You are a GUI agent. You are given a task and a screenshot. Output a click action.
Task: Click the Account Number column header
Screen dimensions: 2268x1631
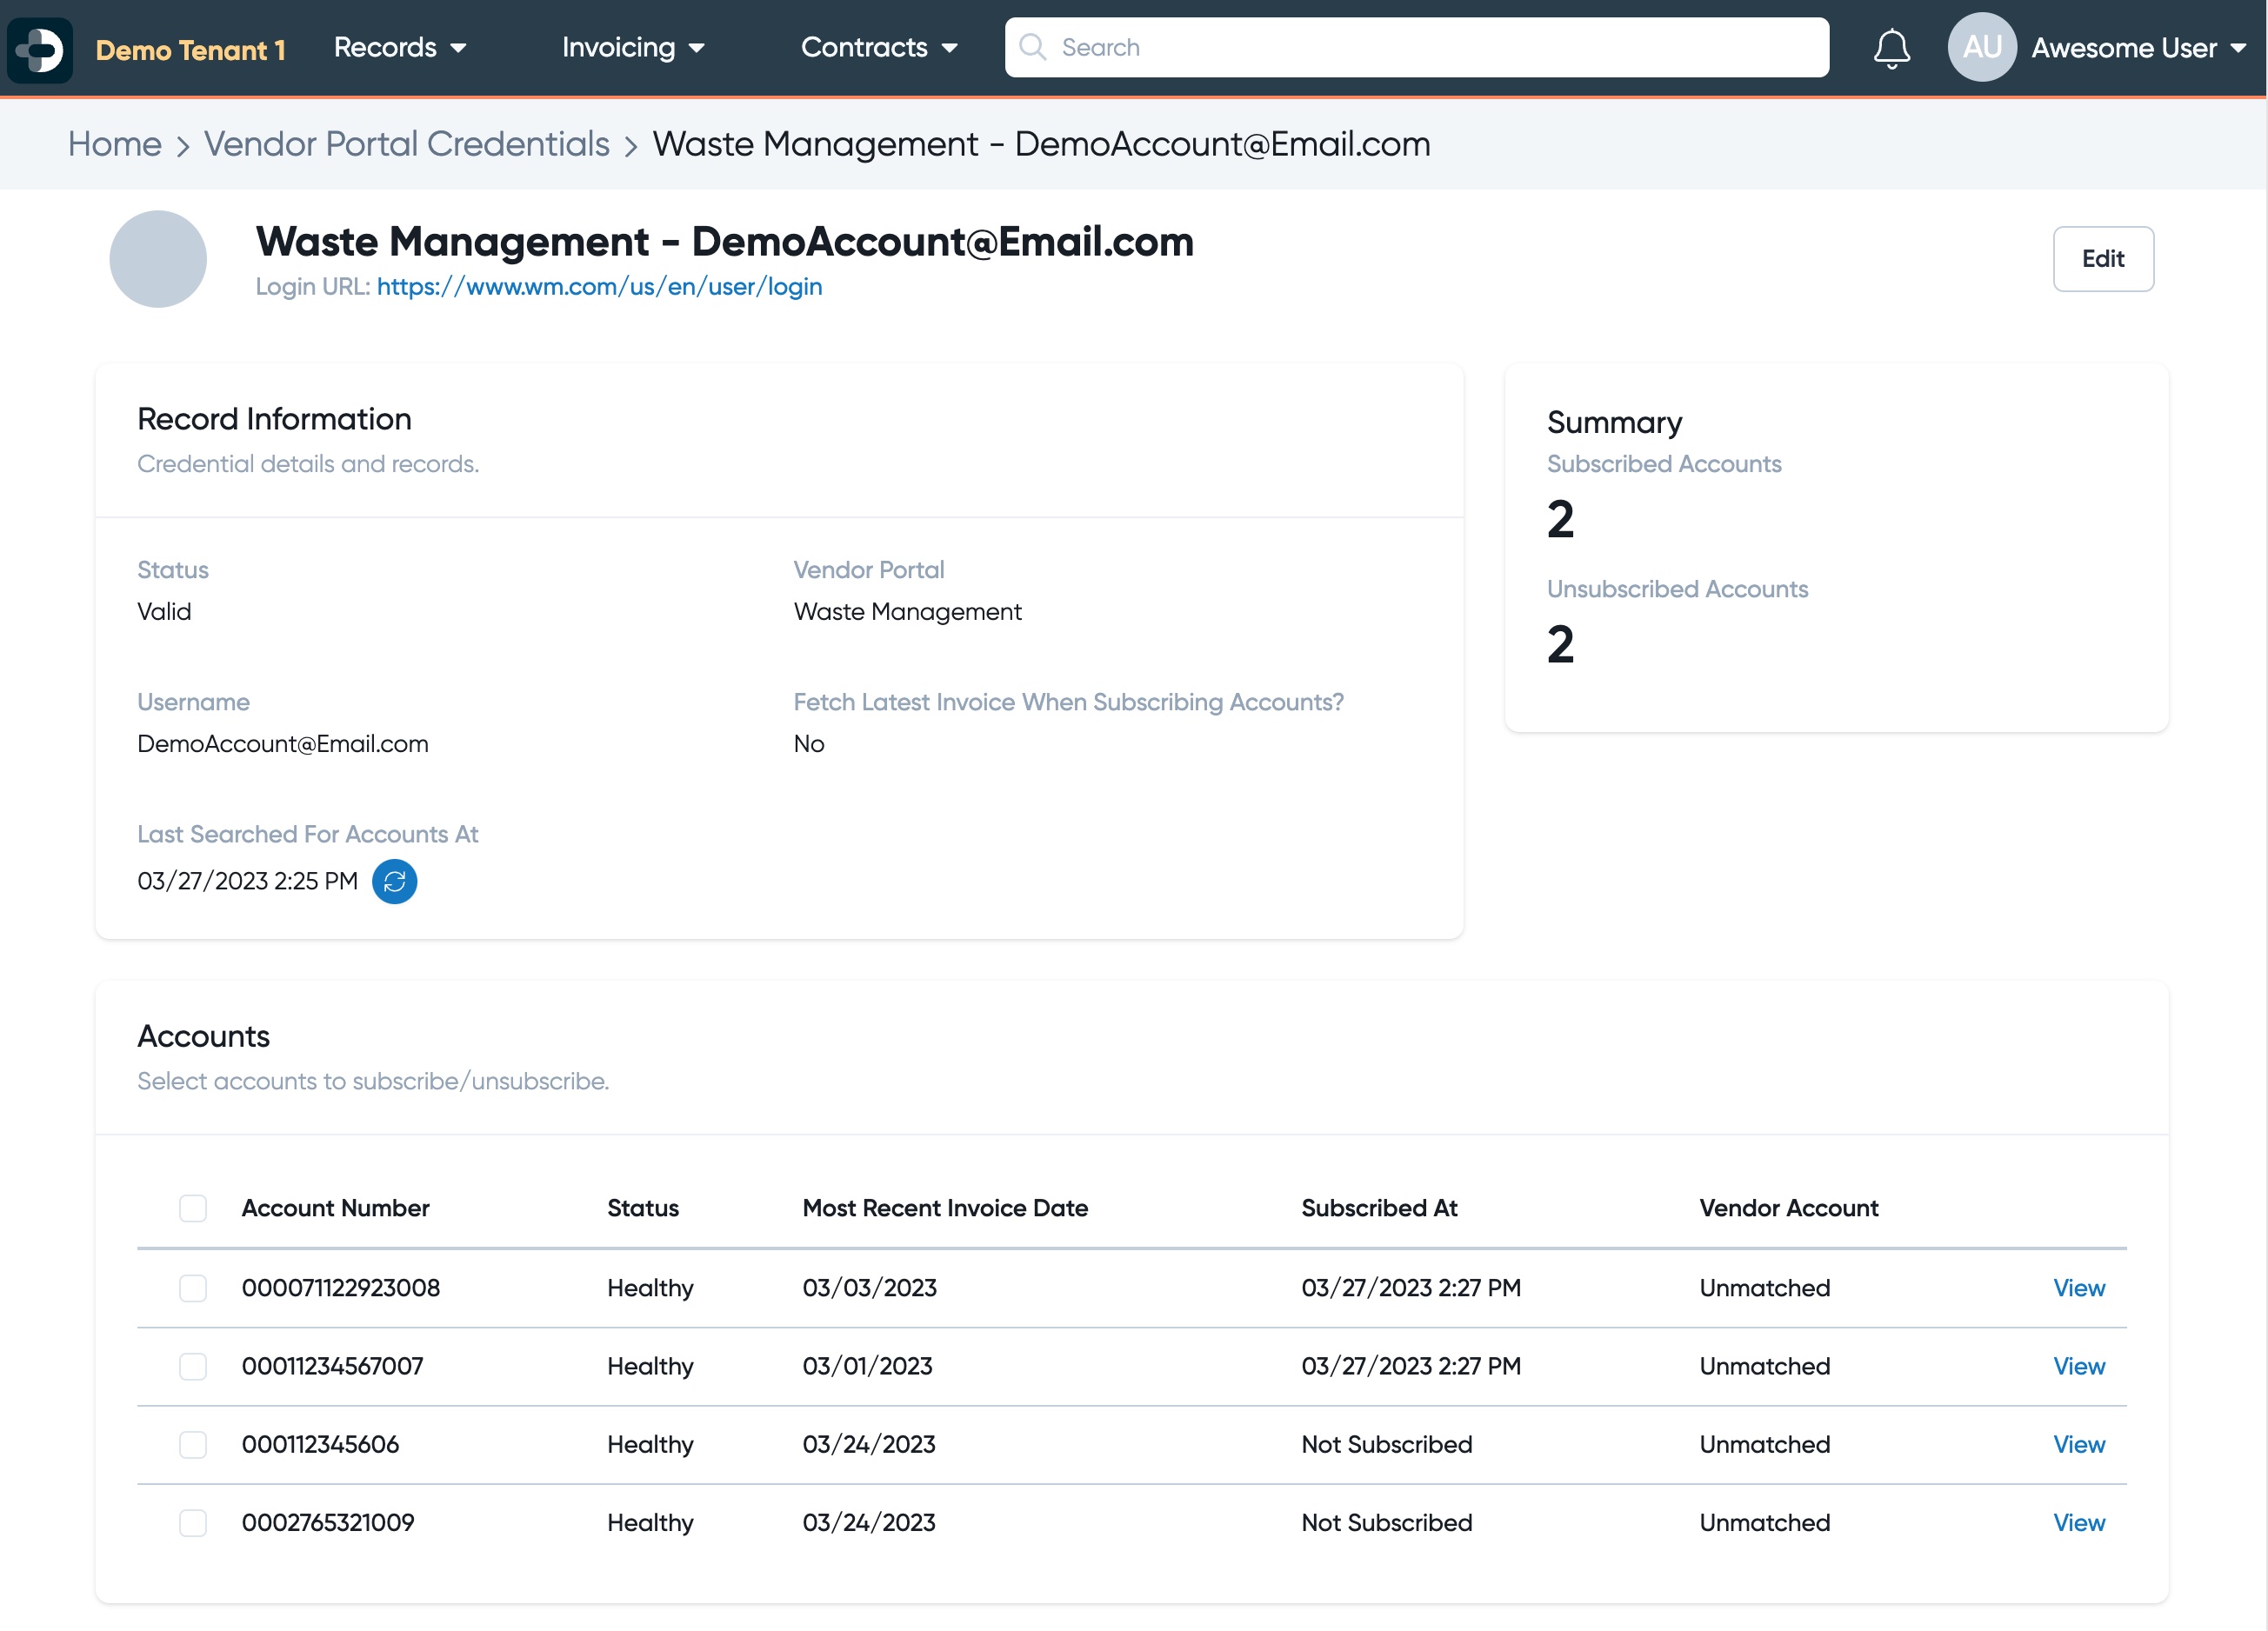(335, 1208)
